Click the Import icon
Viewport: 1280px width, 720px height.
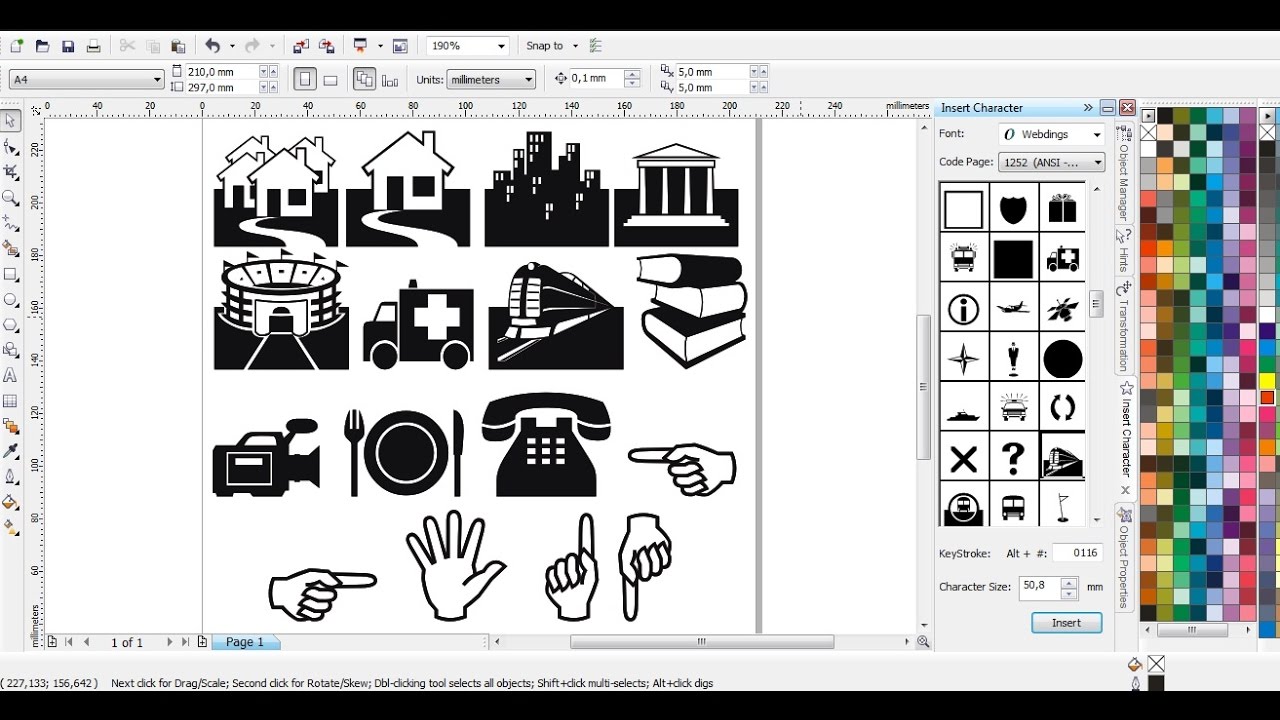(301, 46)
